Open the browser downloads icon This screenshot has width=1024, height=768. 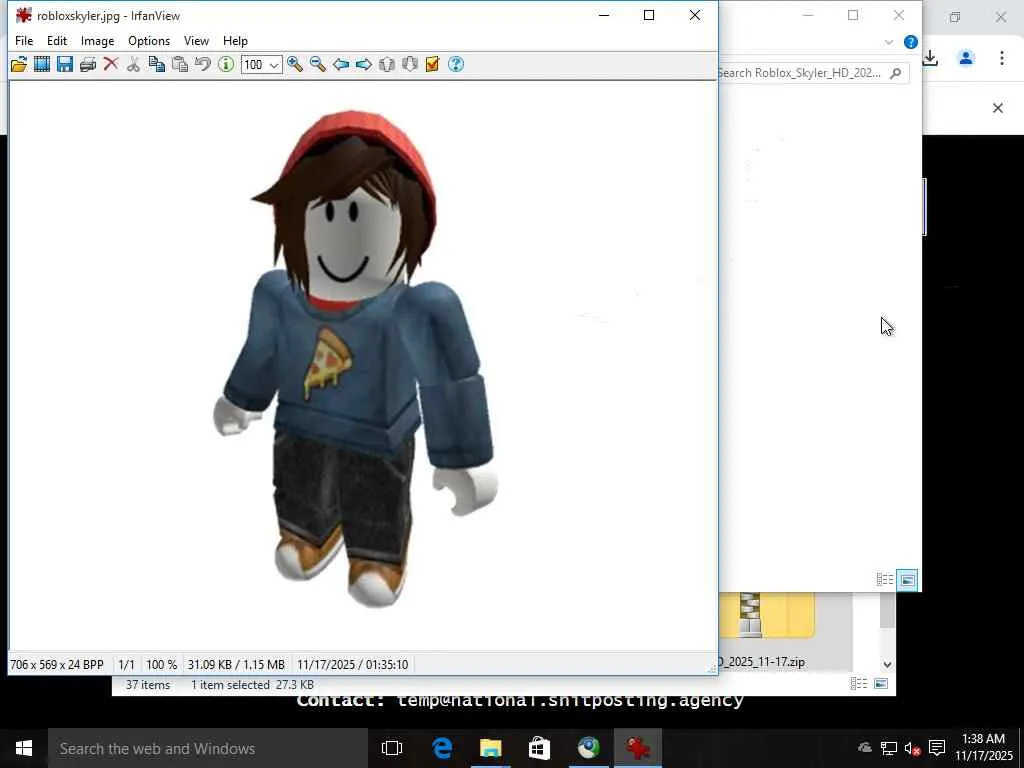[x=931, y=58]
